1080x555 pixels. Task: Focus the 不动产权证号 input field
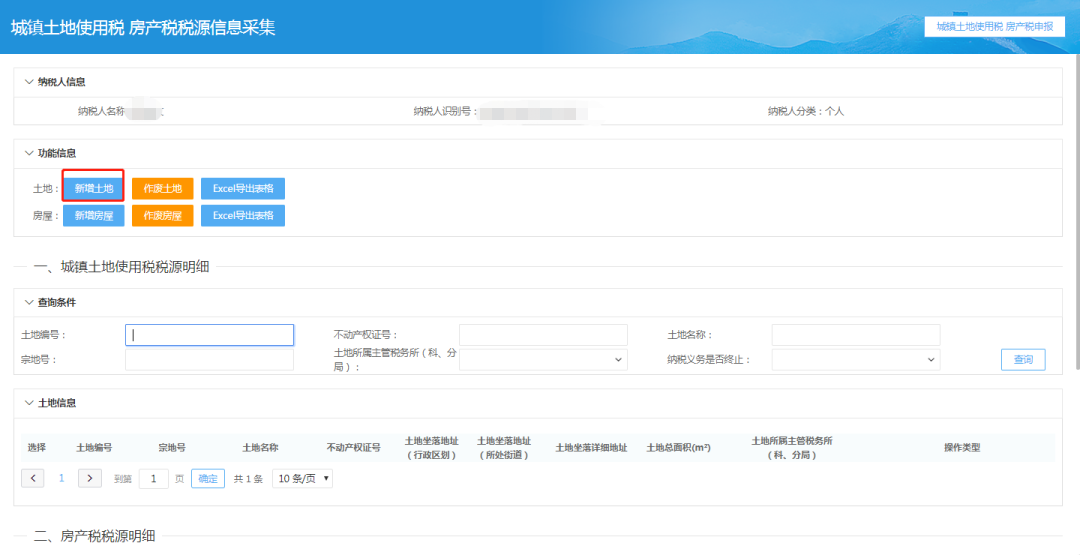tap(543, 335)
